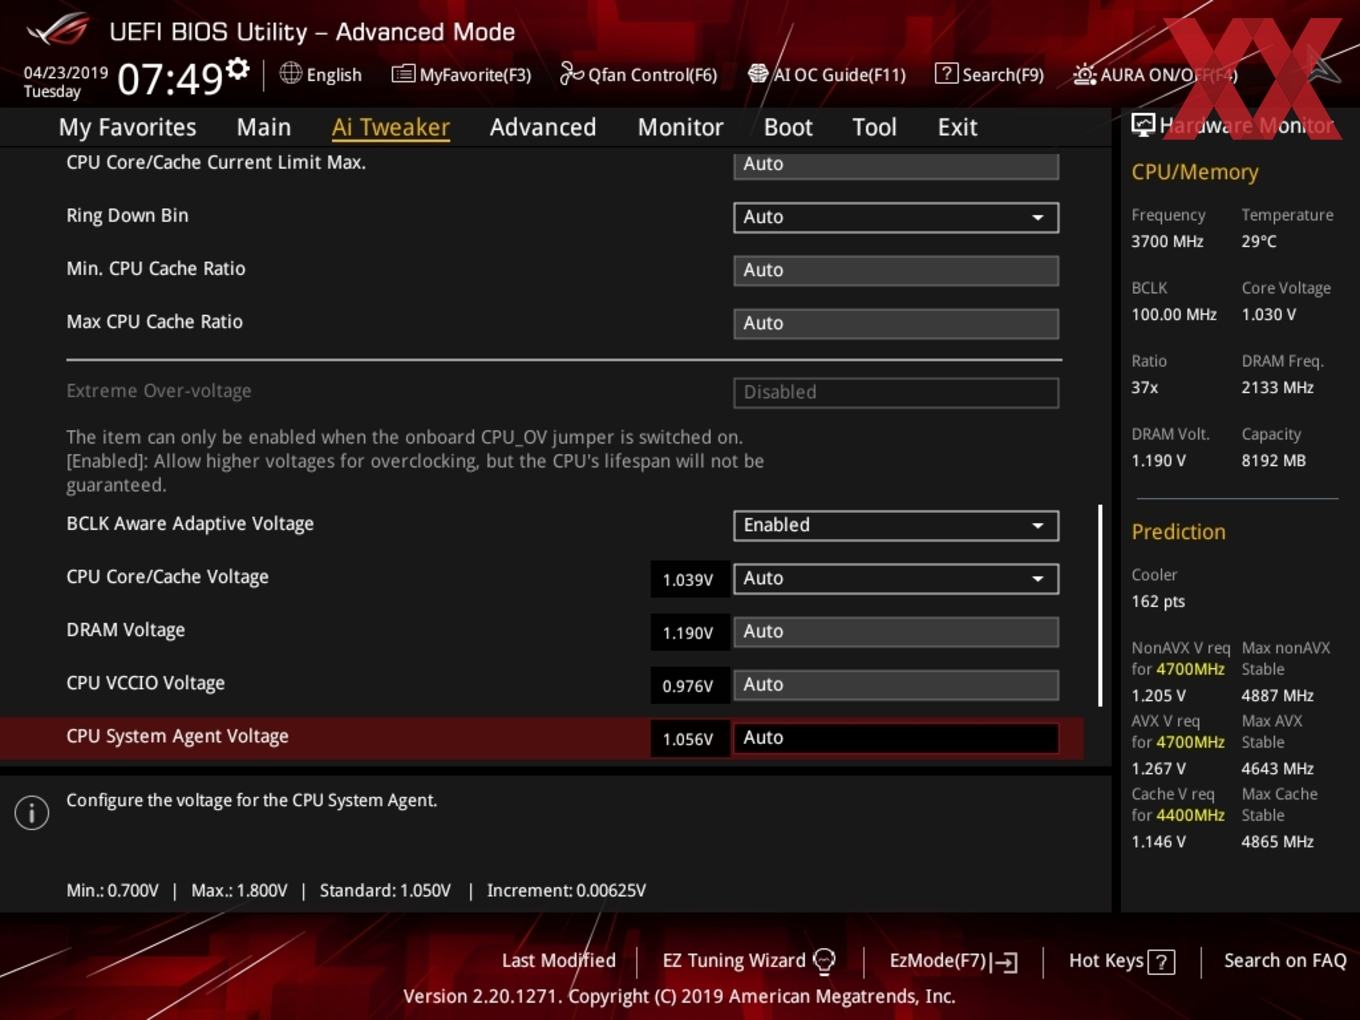Switch to the Main tab
Image resolution: width=1360 pixels, height=1020 pixels.
point(264,127)
